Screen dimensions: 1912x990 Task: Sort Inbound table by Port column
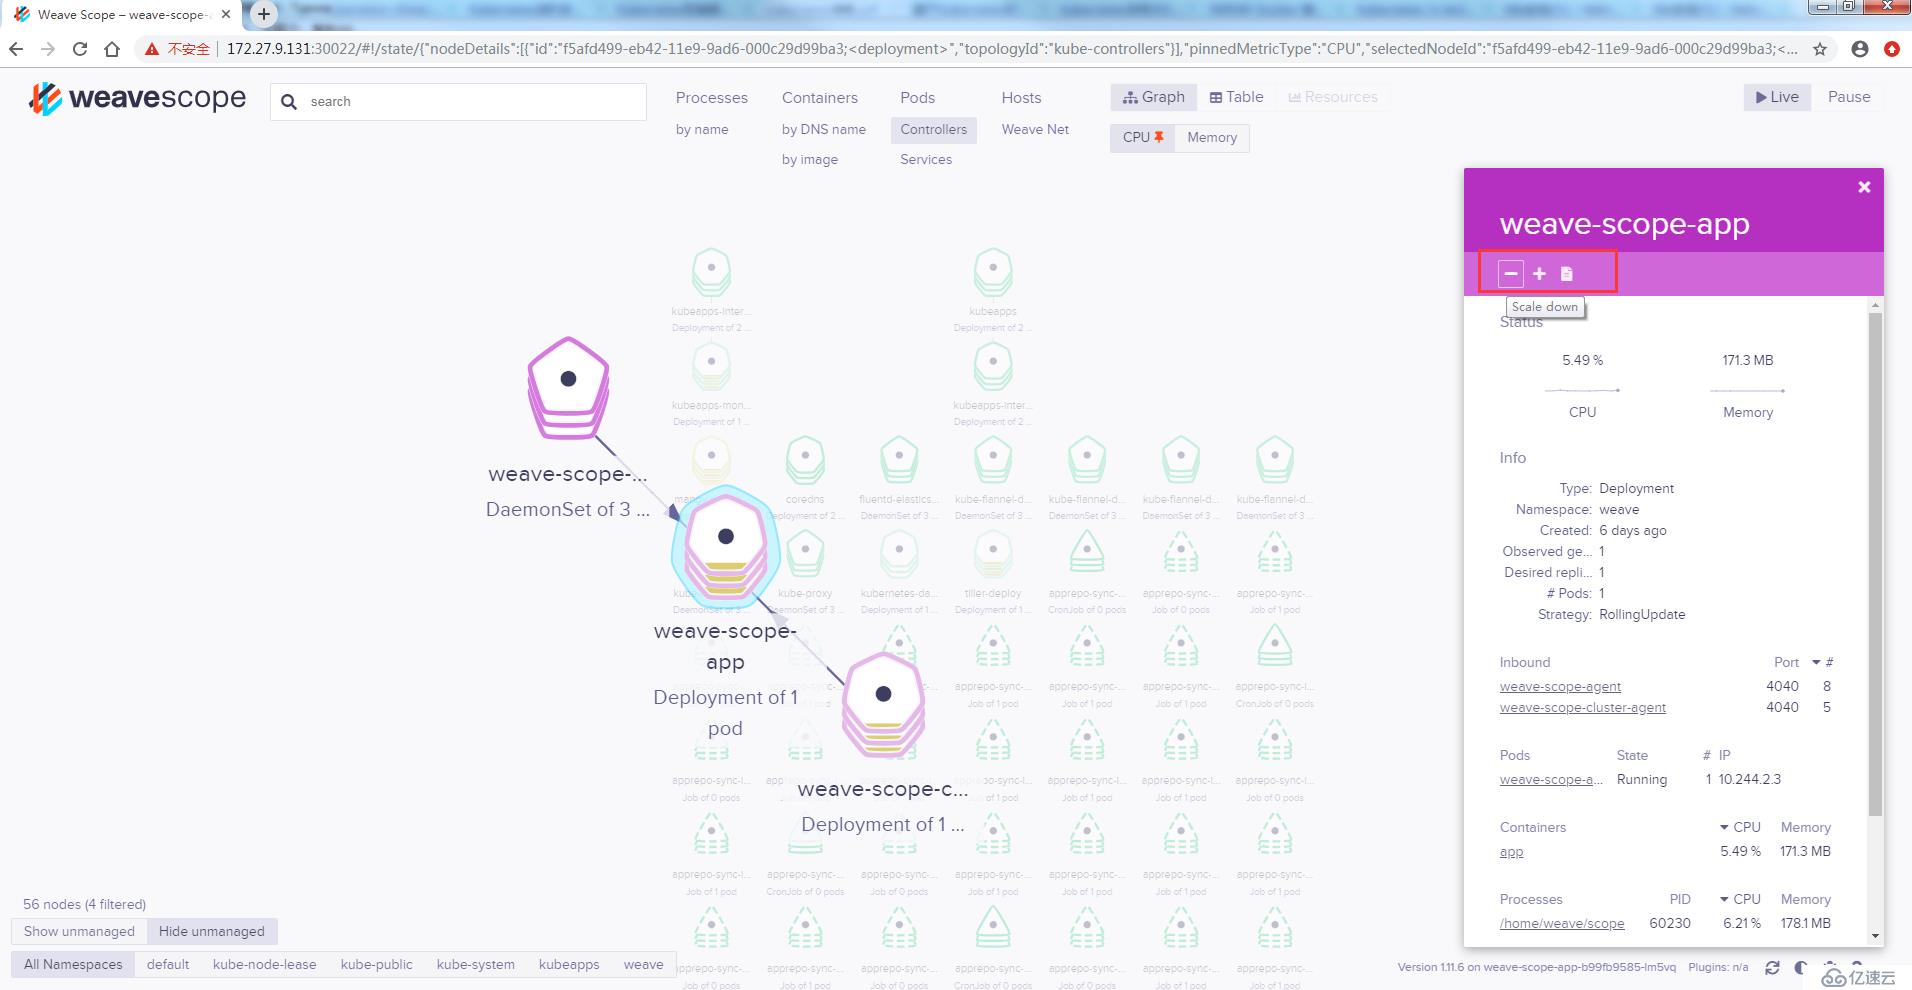[1786, 662]
